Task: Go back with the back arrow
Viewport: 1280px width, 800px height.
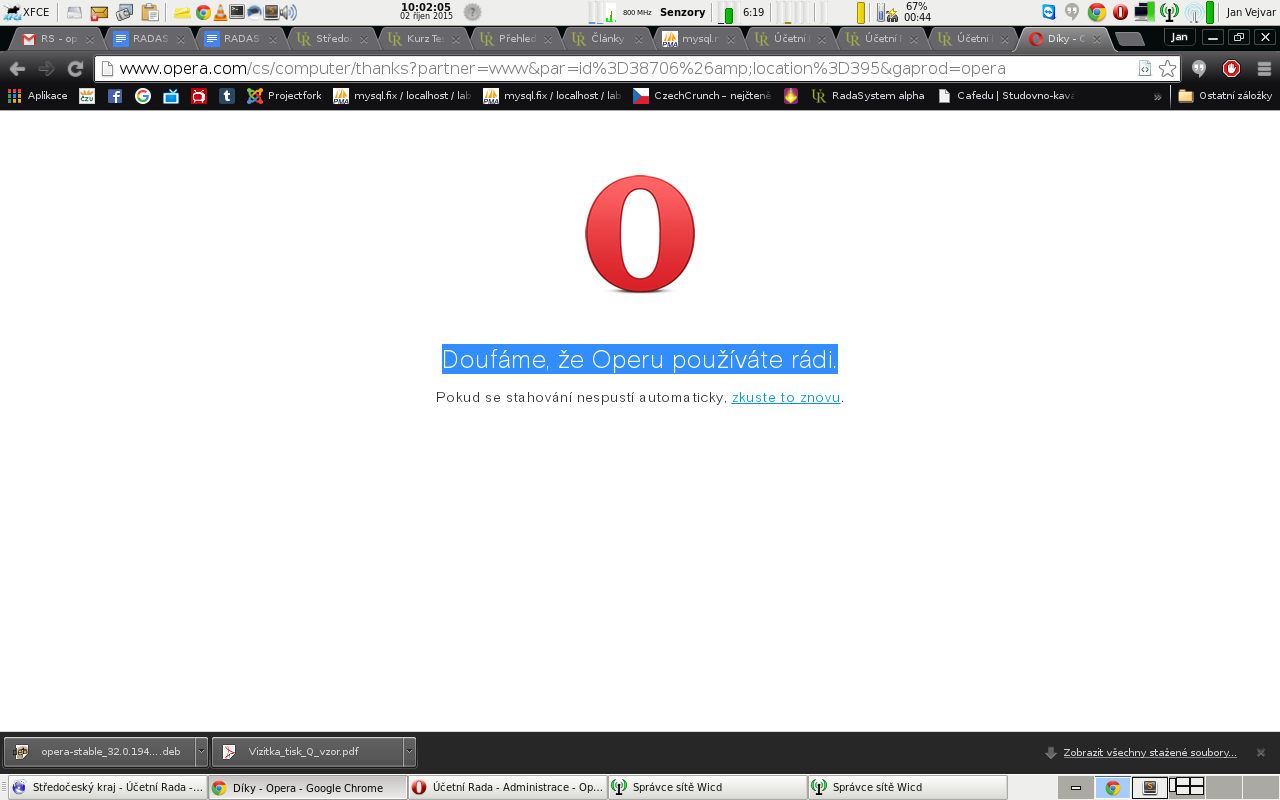Action: pos(17,69)
